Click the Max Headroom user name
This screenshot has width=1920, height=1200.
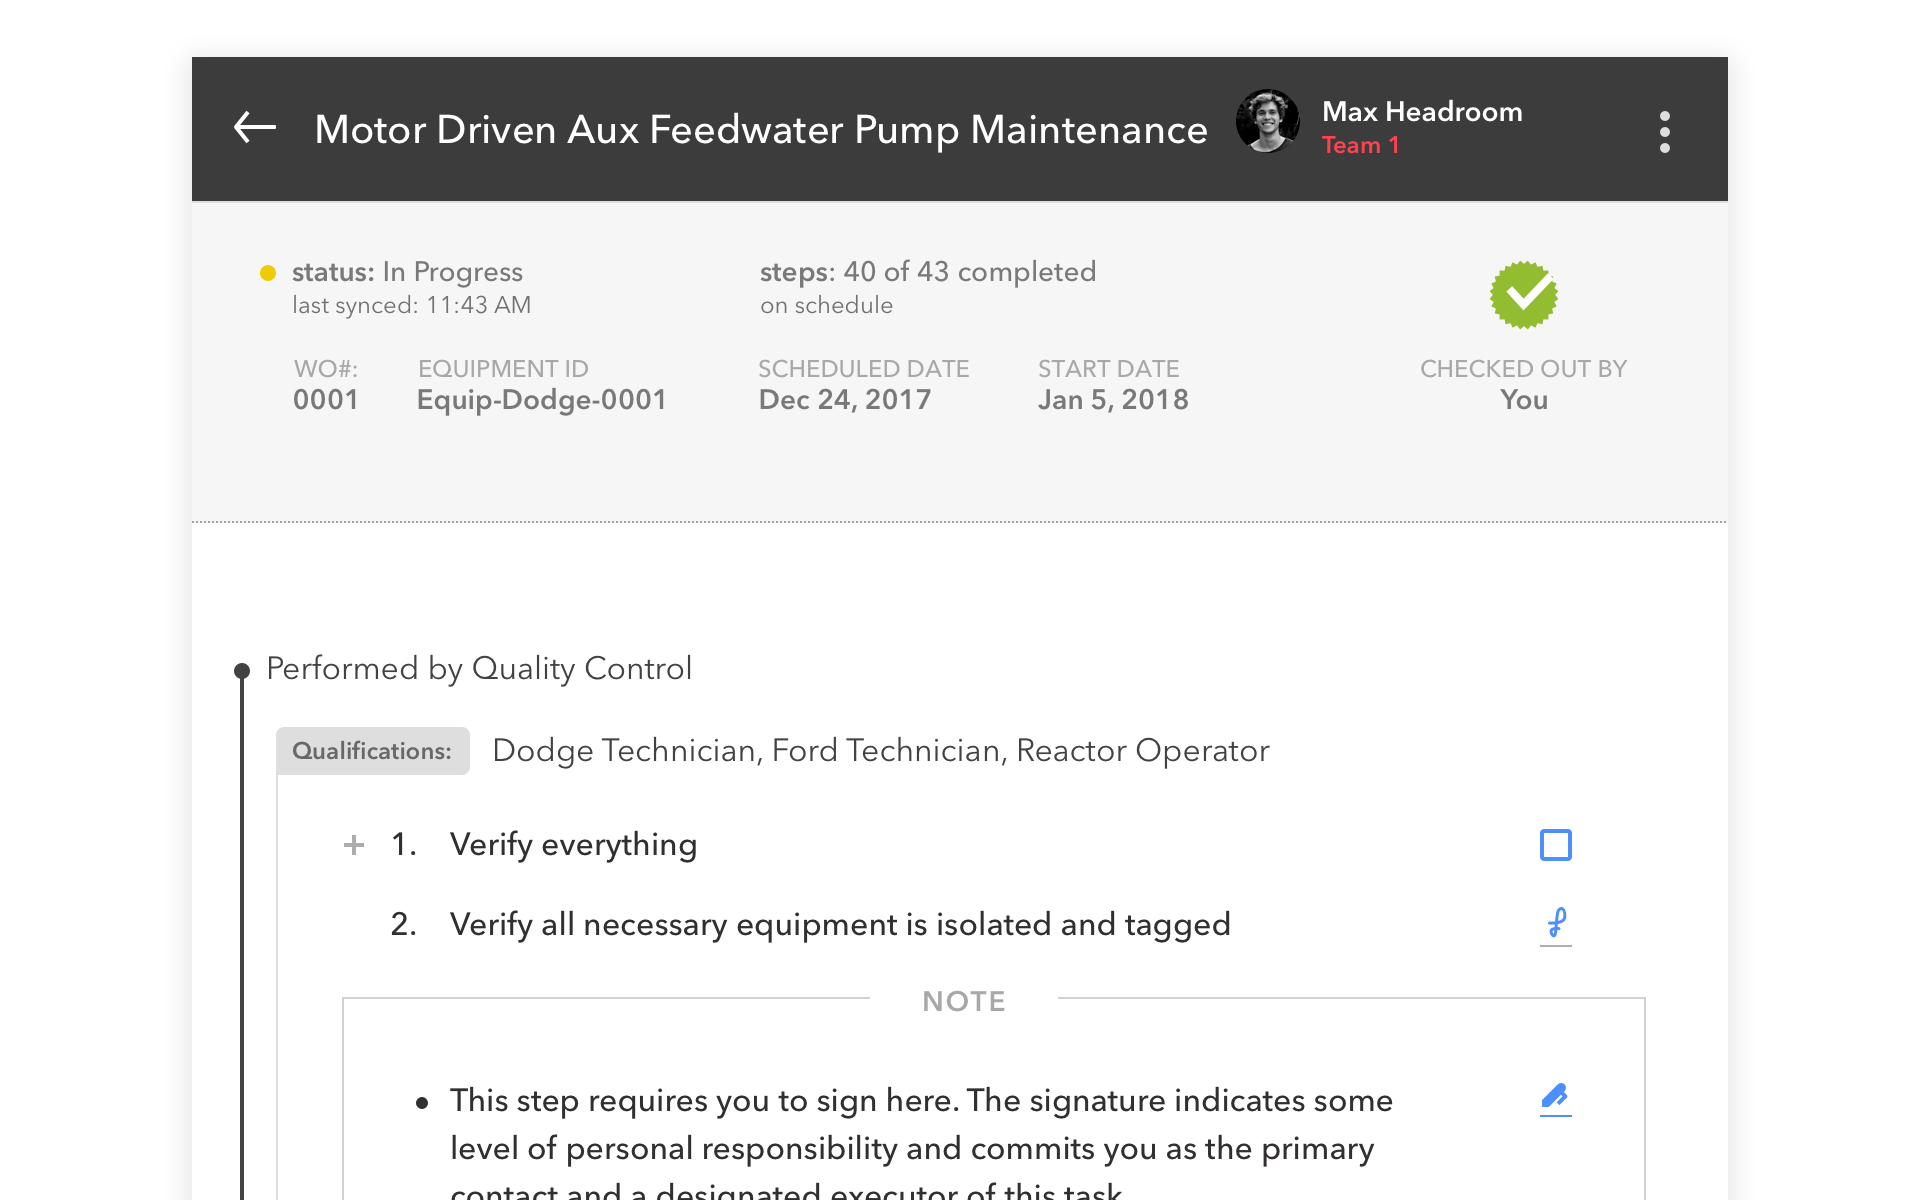pos(1421,112)
